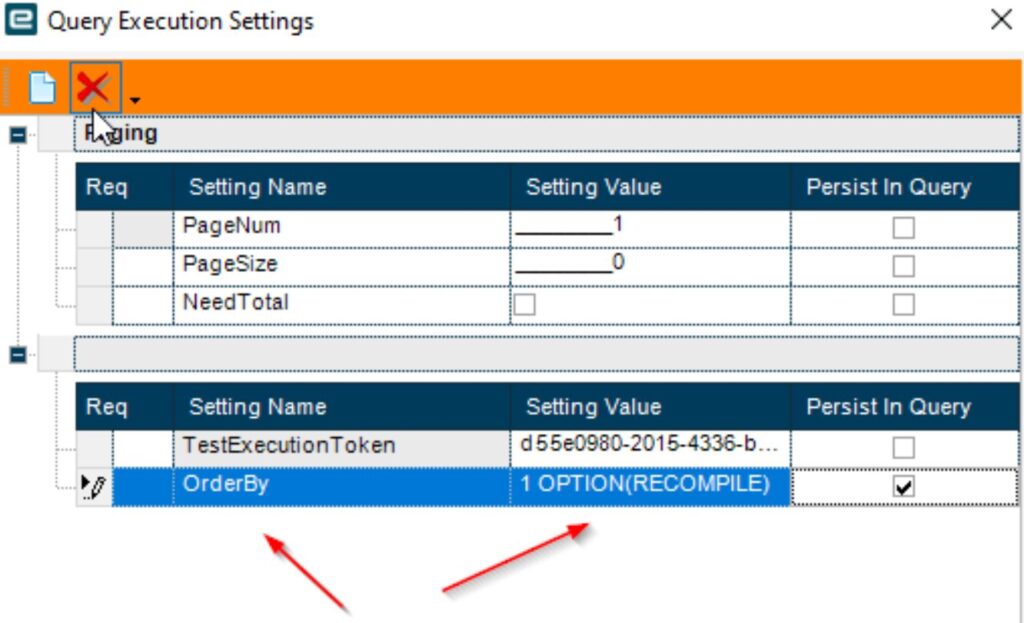Screen dimensions: 1024x623
Task: Enable Persist In Query for PageNum
Action: [x=903, y=228]
